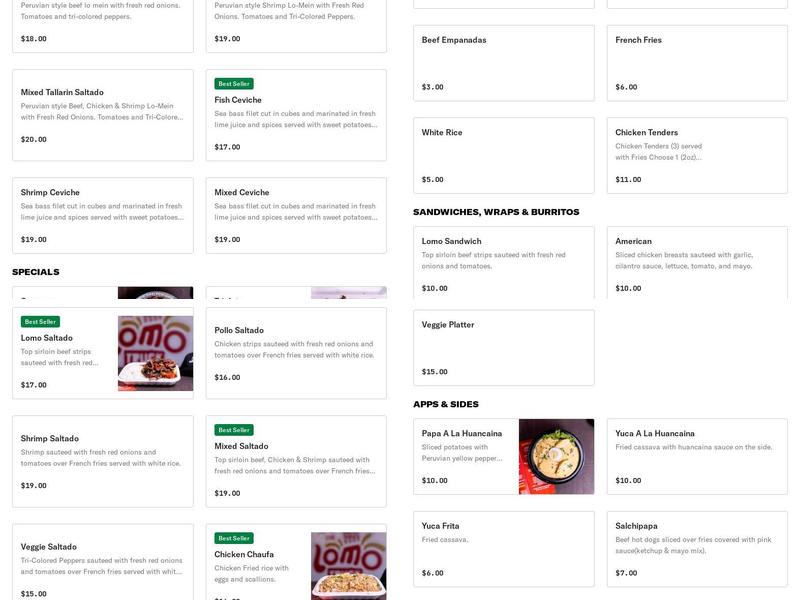Select the Mixed Tallarin Saltado item
Image resolution: width=800 pixels, height=600 pixels.
click(102, 115)
